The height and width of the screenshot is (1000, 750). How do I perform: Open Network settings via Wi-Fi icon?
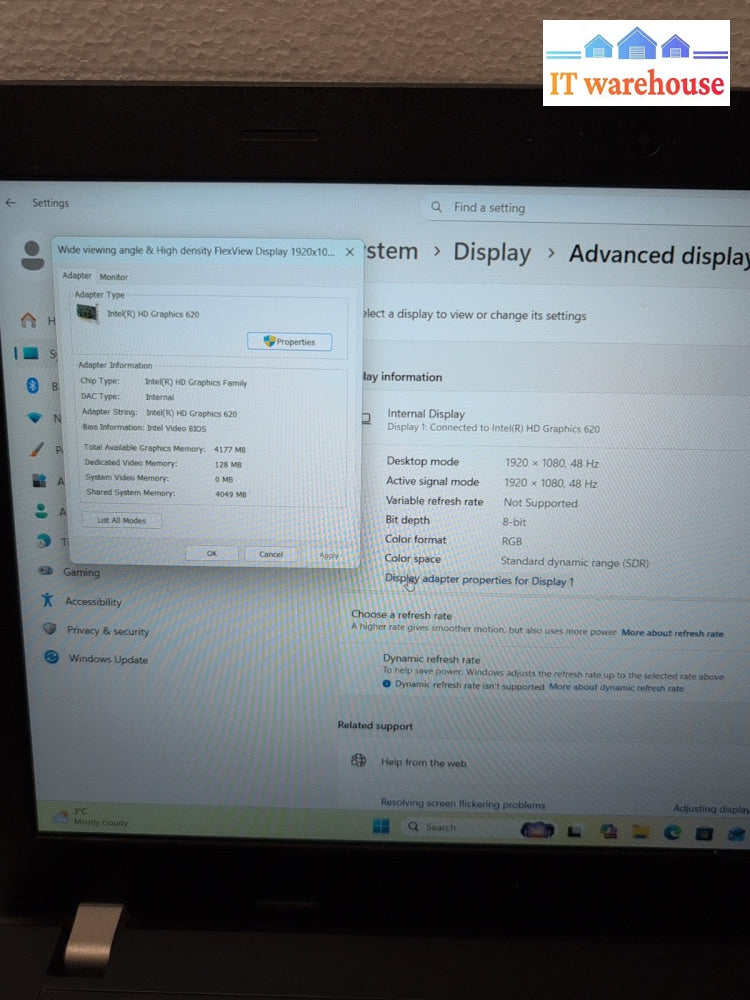coord(34,417)
